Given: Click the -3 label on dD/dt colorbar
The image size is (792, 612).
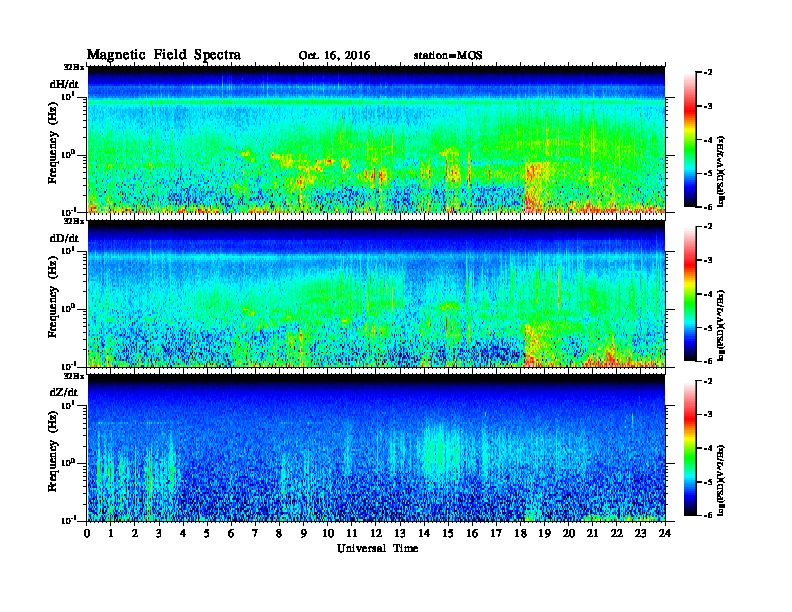Looking at the screenshot, I should point(708,260).
